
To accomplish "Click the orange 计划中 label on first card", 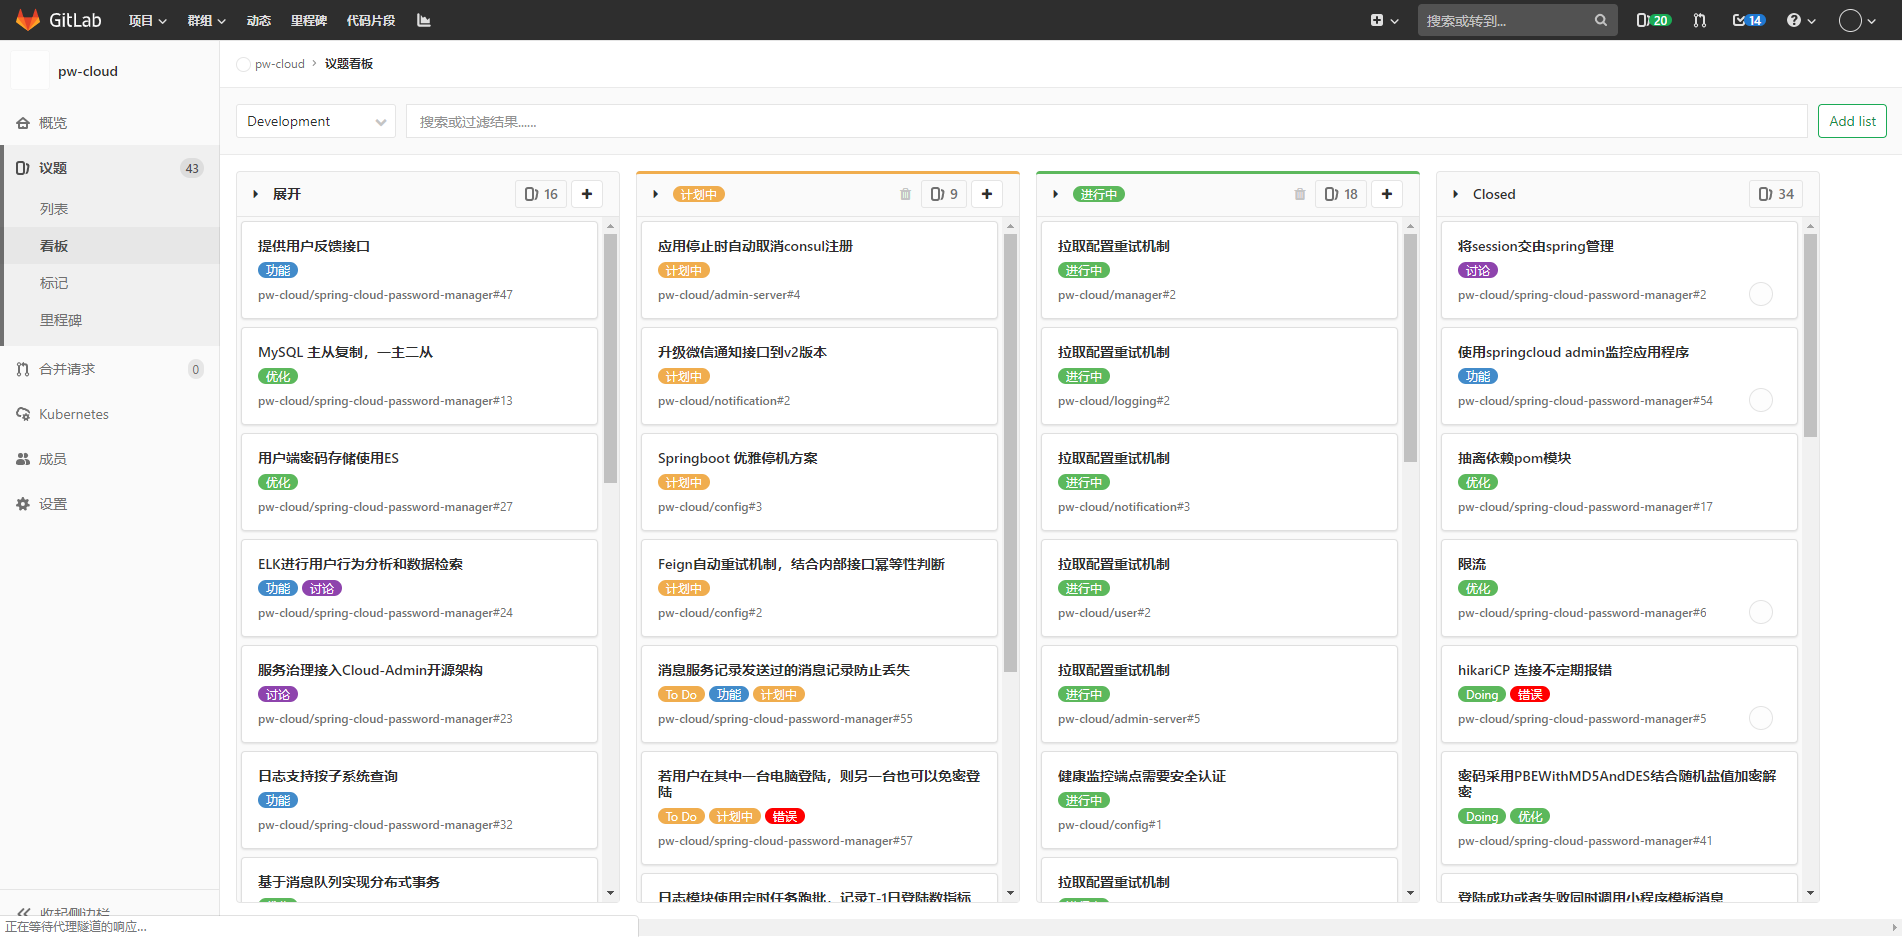I will (x=683, y=270).
